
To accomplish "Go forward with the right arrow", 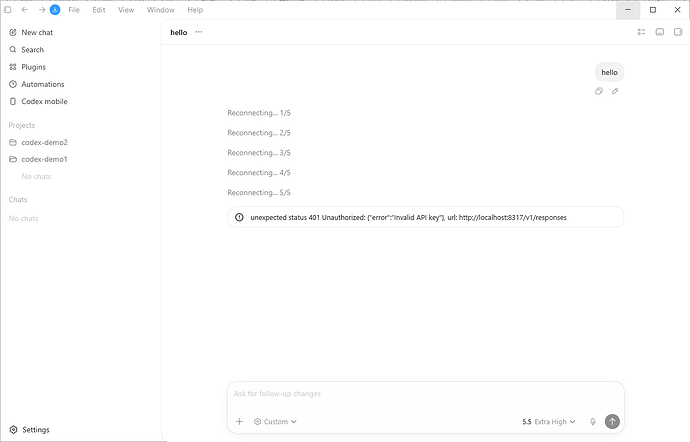I will [x=41, y=10].
